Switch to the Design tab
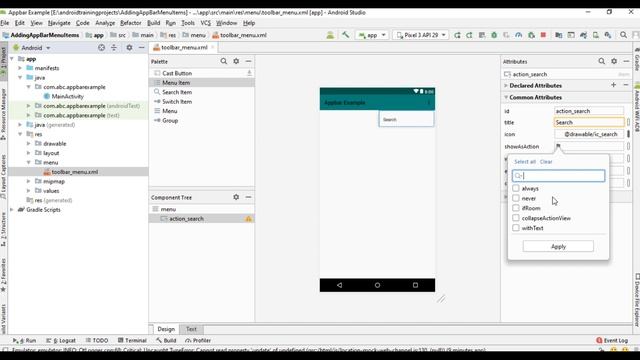Image resolution: width=640 pixels, height=360 pixels. click(166, 329)
